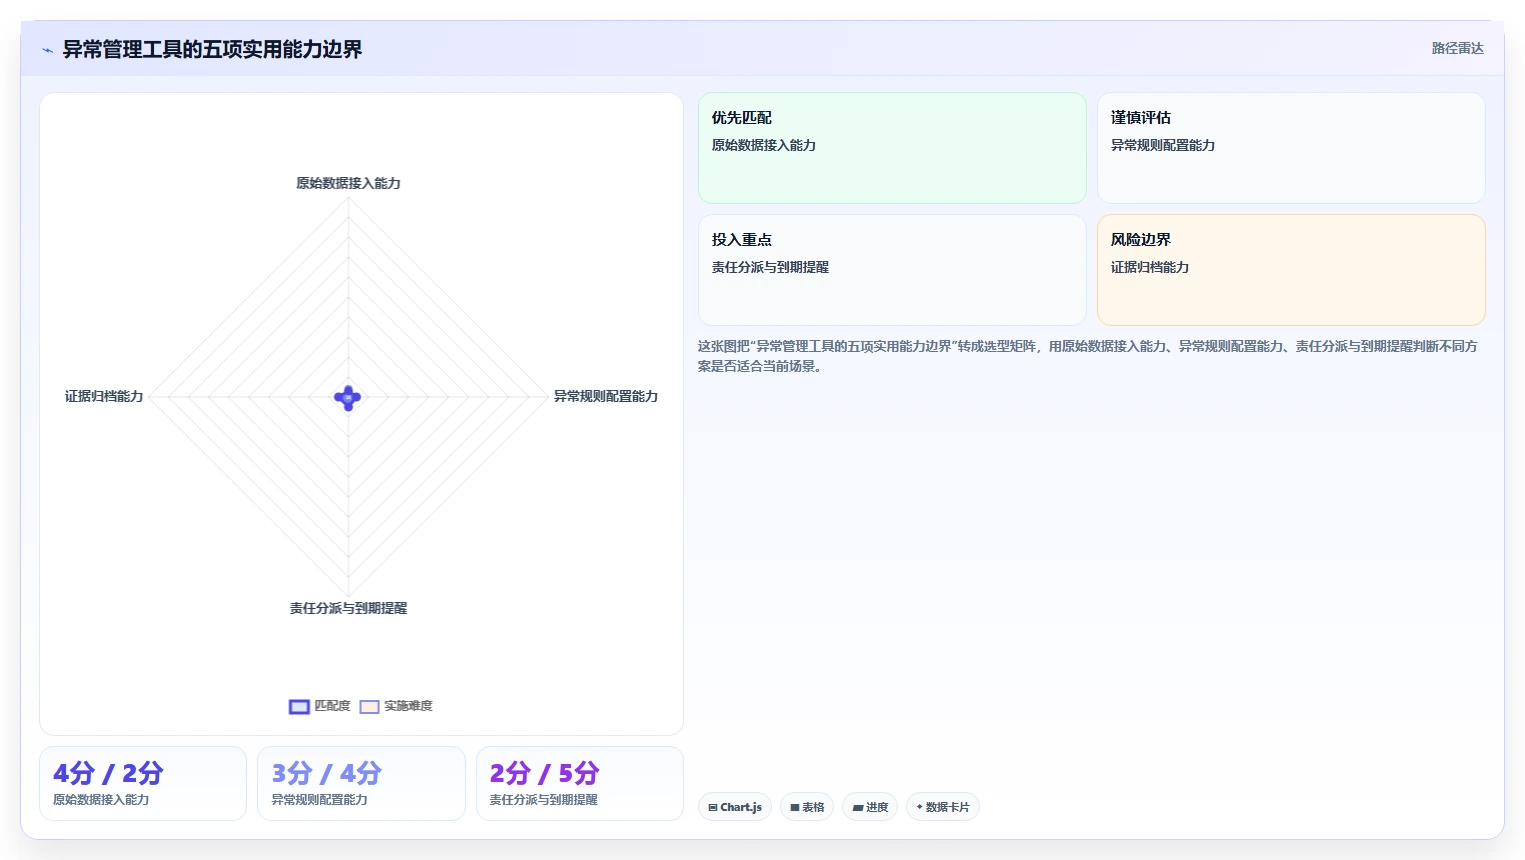Click 证据归档能力 text in 风险边界 card
The height and width of the screenshot is (860, 1525).
1150,267
